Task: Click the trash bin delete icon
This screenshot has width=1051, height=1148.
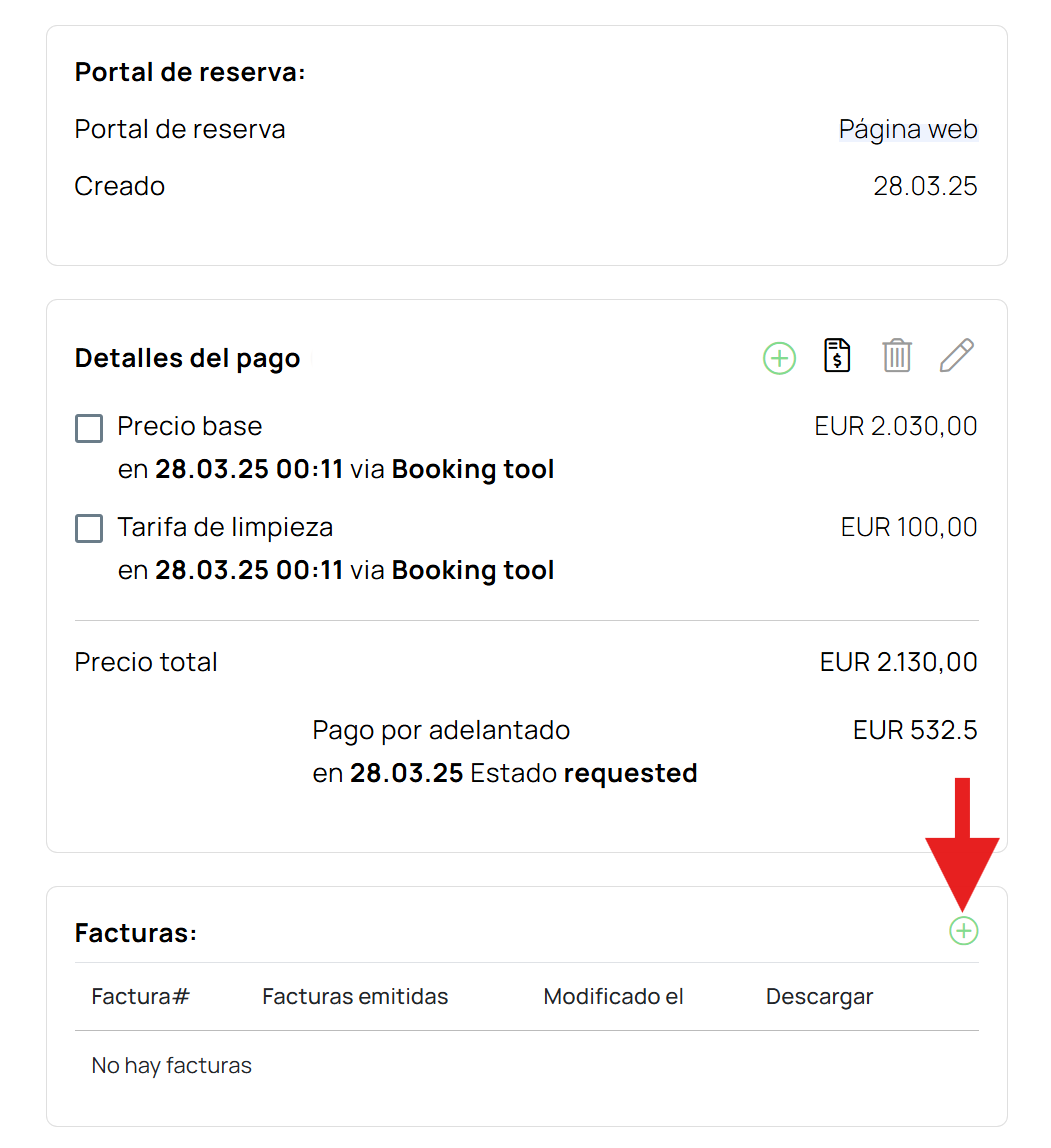Action: tap(897, 356)
